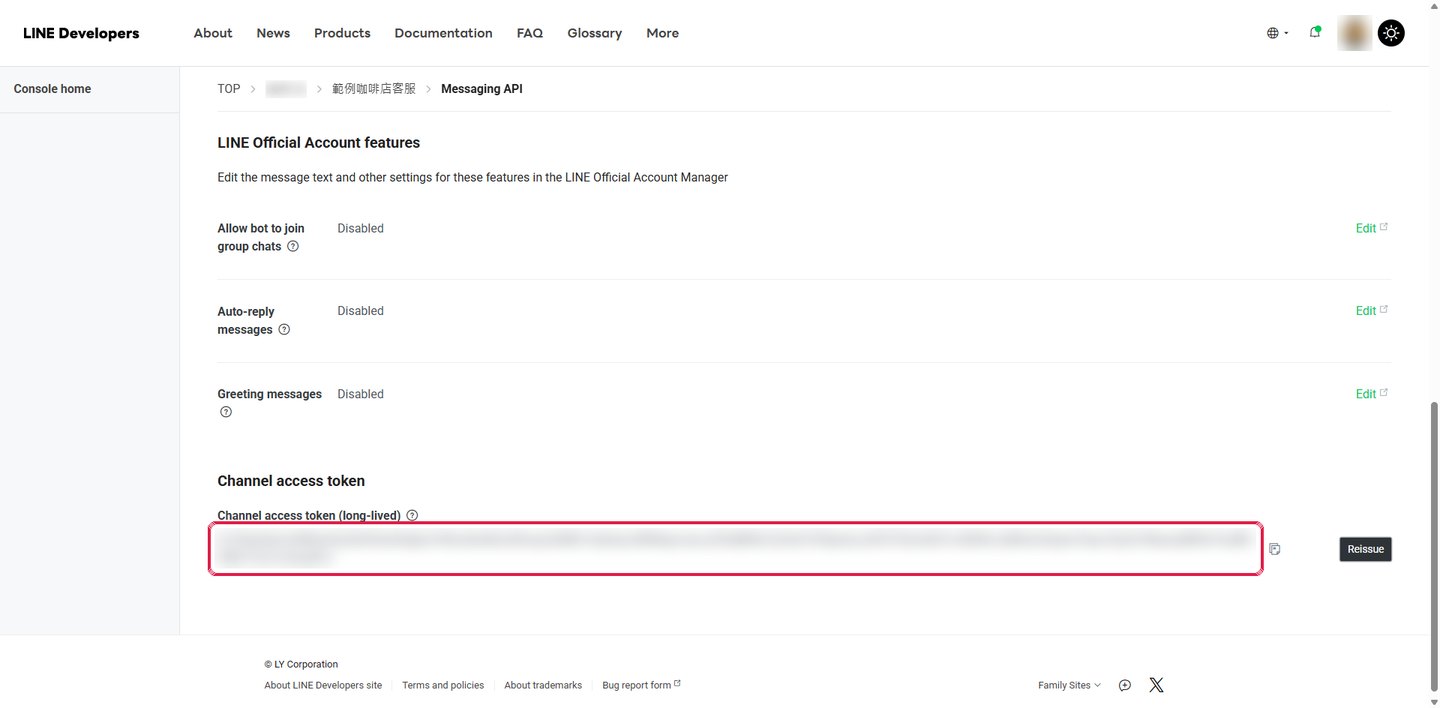Open the Products menu

coord(342,33)
